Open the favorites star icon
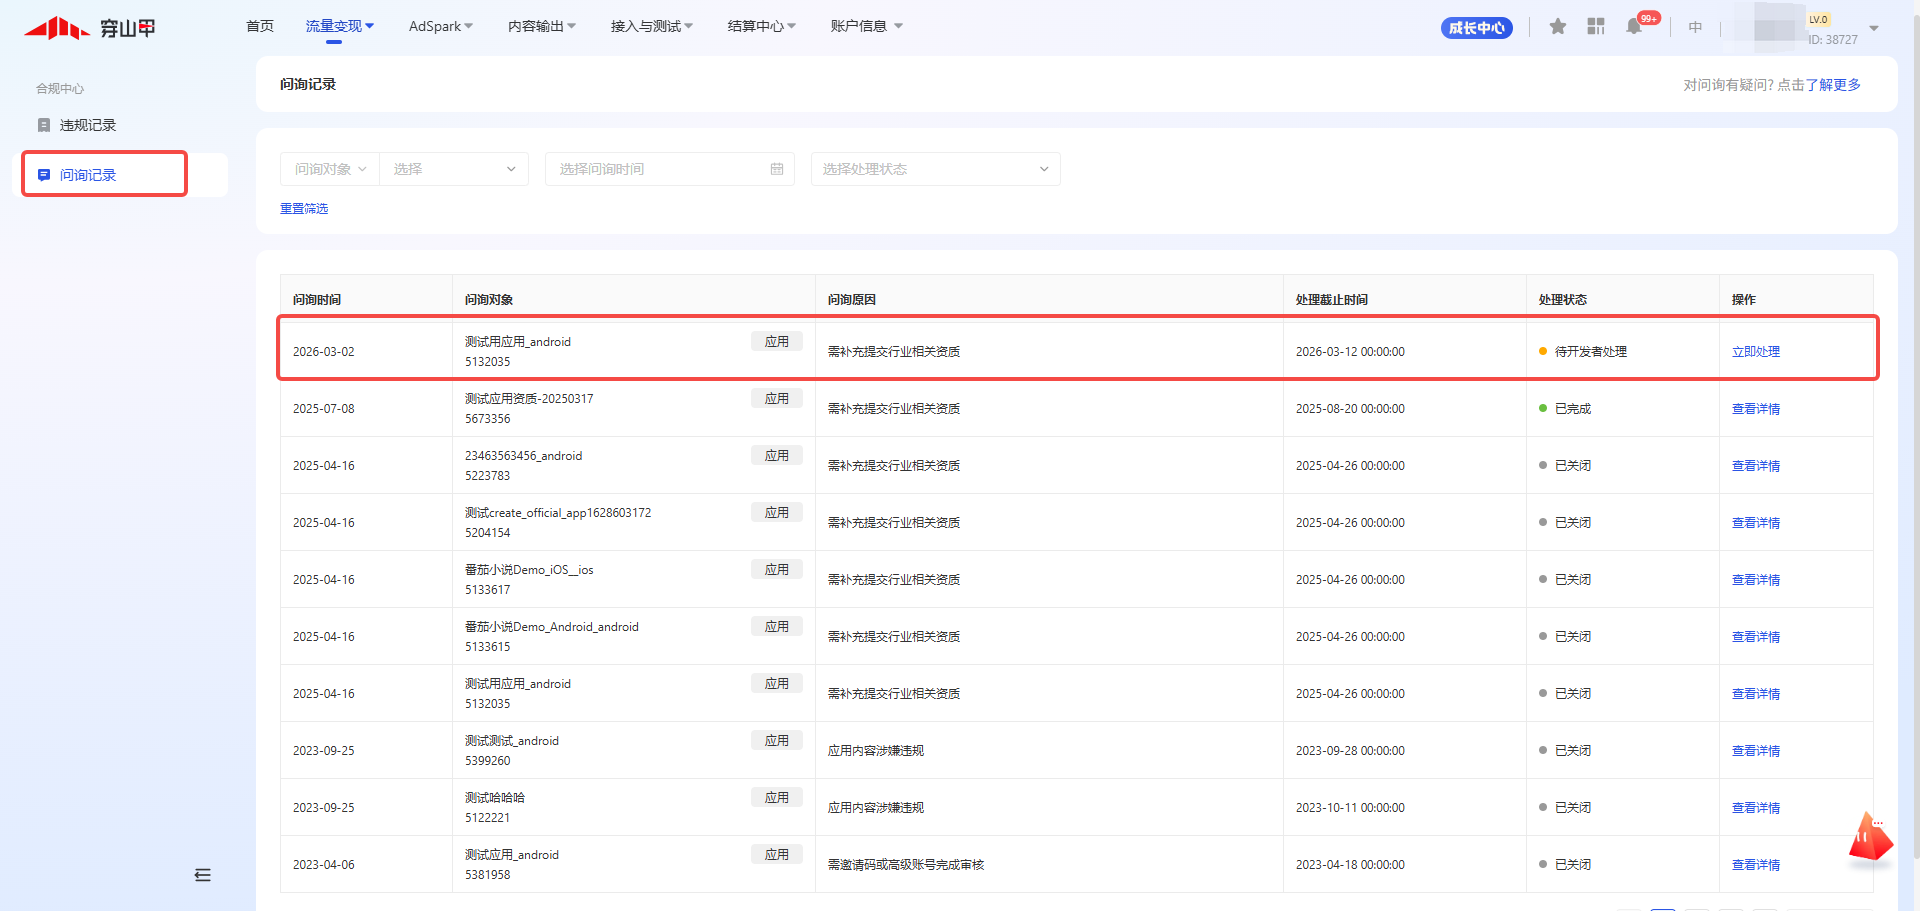Image resolution: width=1920 pixels, height=911 pixels. click(x=1557, y=27)
